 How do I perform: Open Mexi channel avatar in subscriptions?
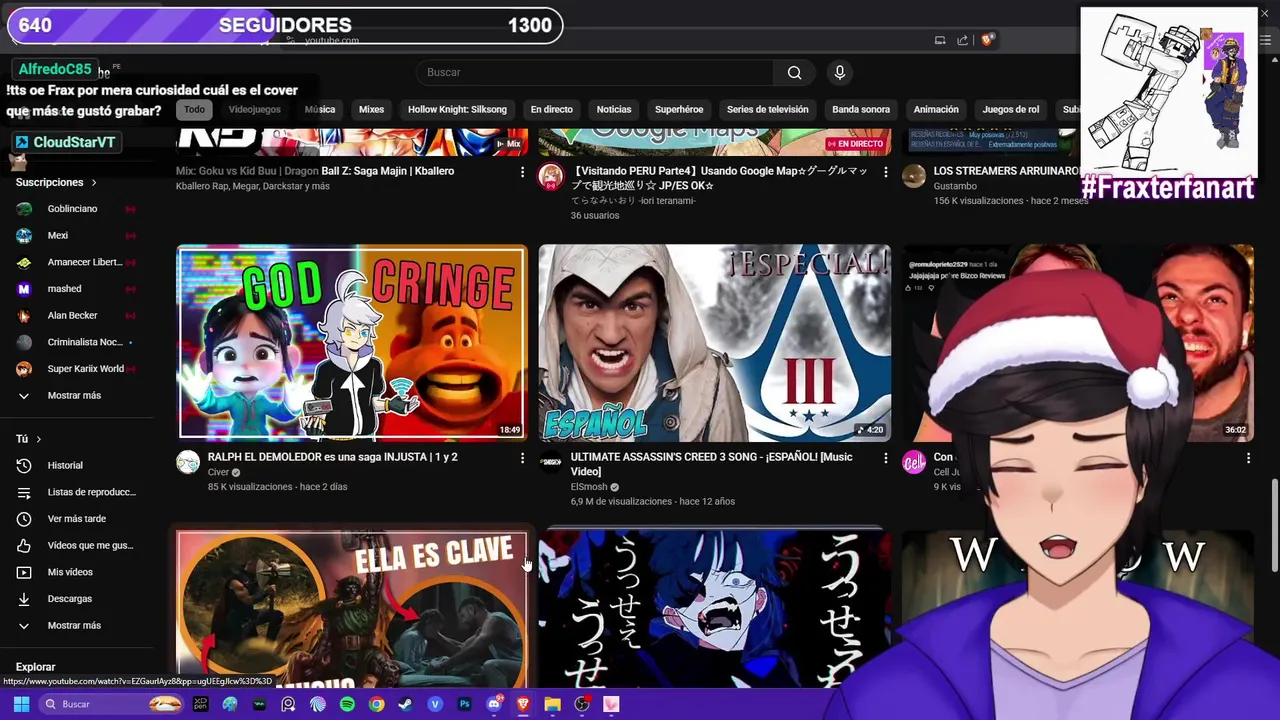click(24, 235)
